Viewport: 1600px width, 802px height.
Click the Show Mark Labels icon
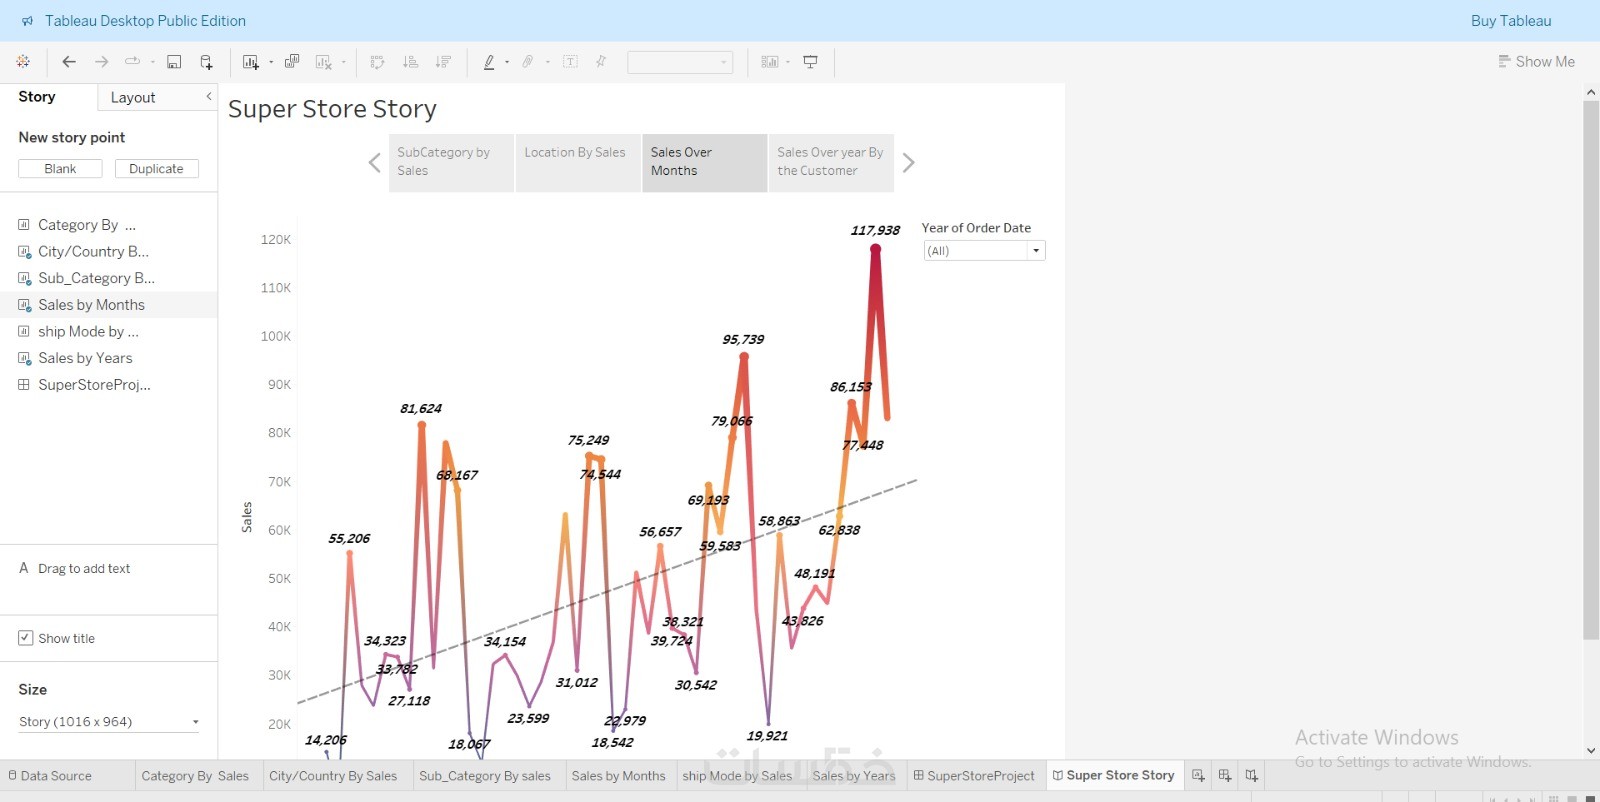570,62
